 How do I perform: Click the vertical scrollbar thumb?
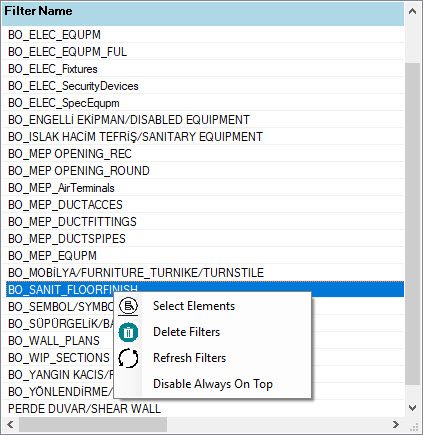pos(413,223)
